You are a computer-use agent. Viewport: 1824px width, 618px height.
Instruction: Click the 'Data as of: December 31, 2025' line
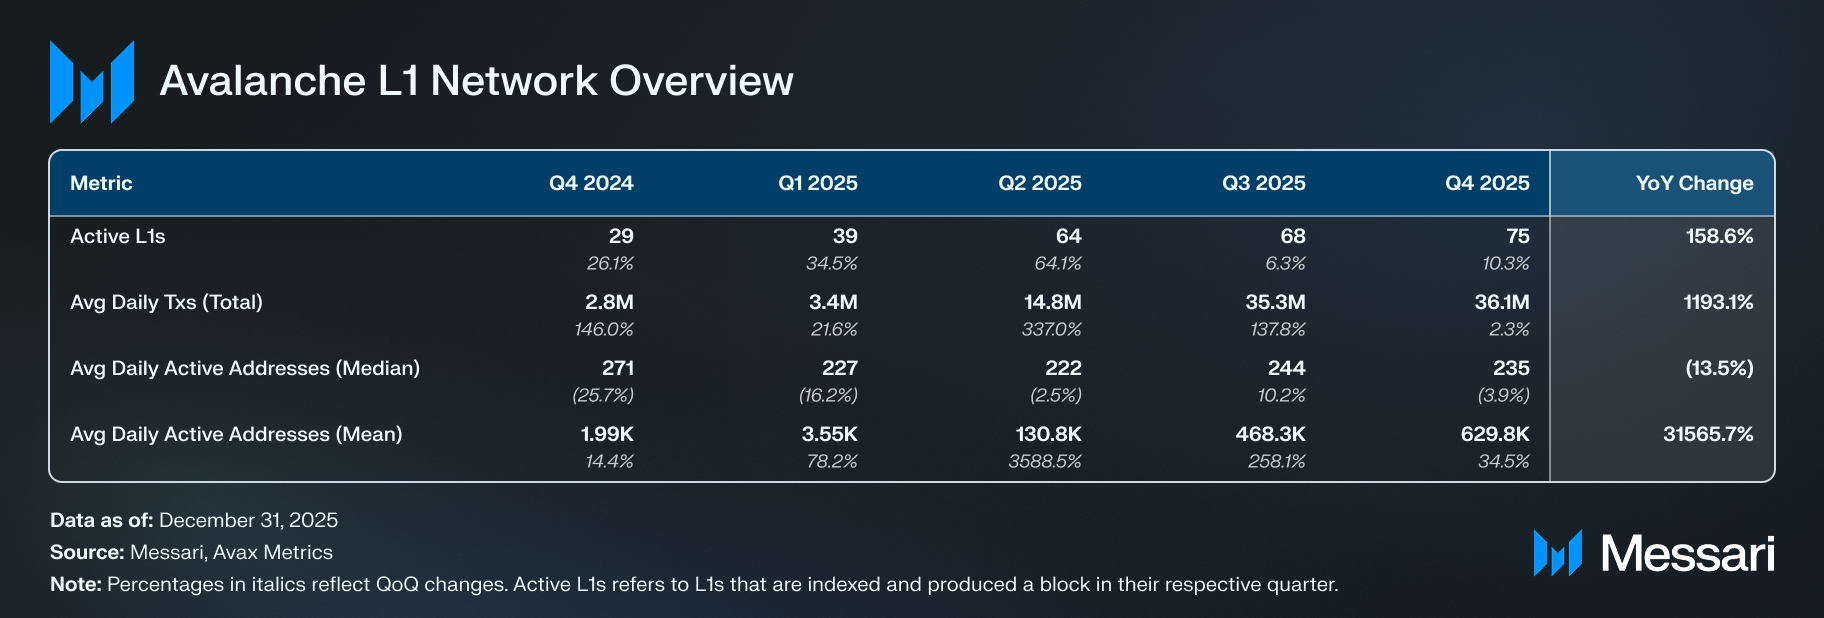click(x=194, y=520)
